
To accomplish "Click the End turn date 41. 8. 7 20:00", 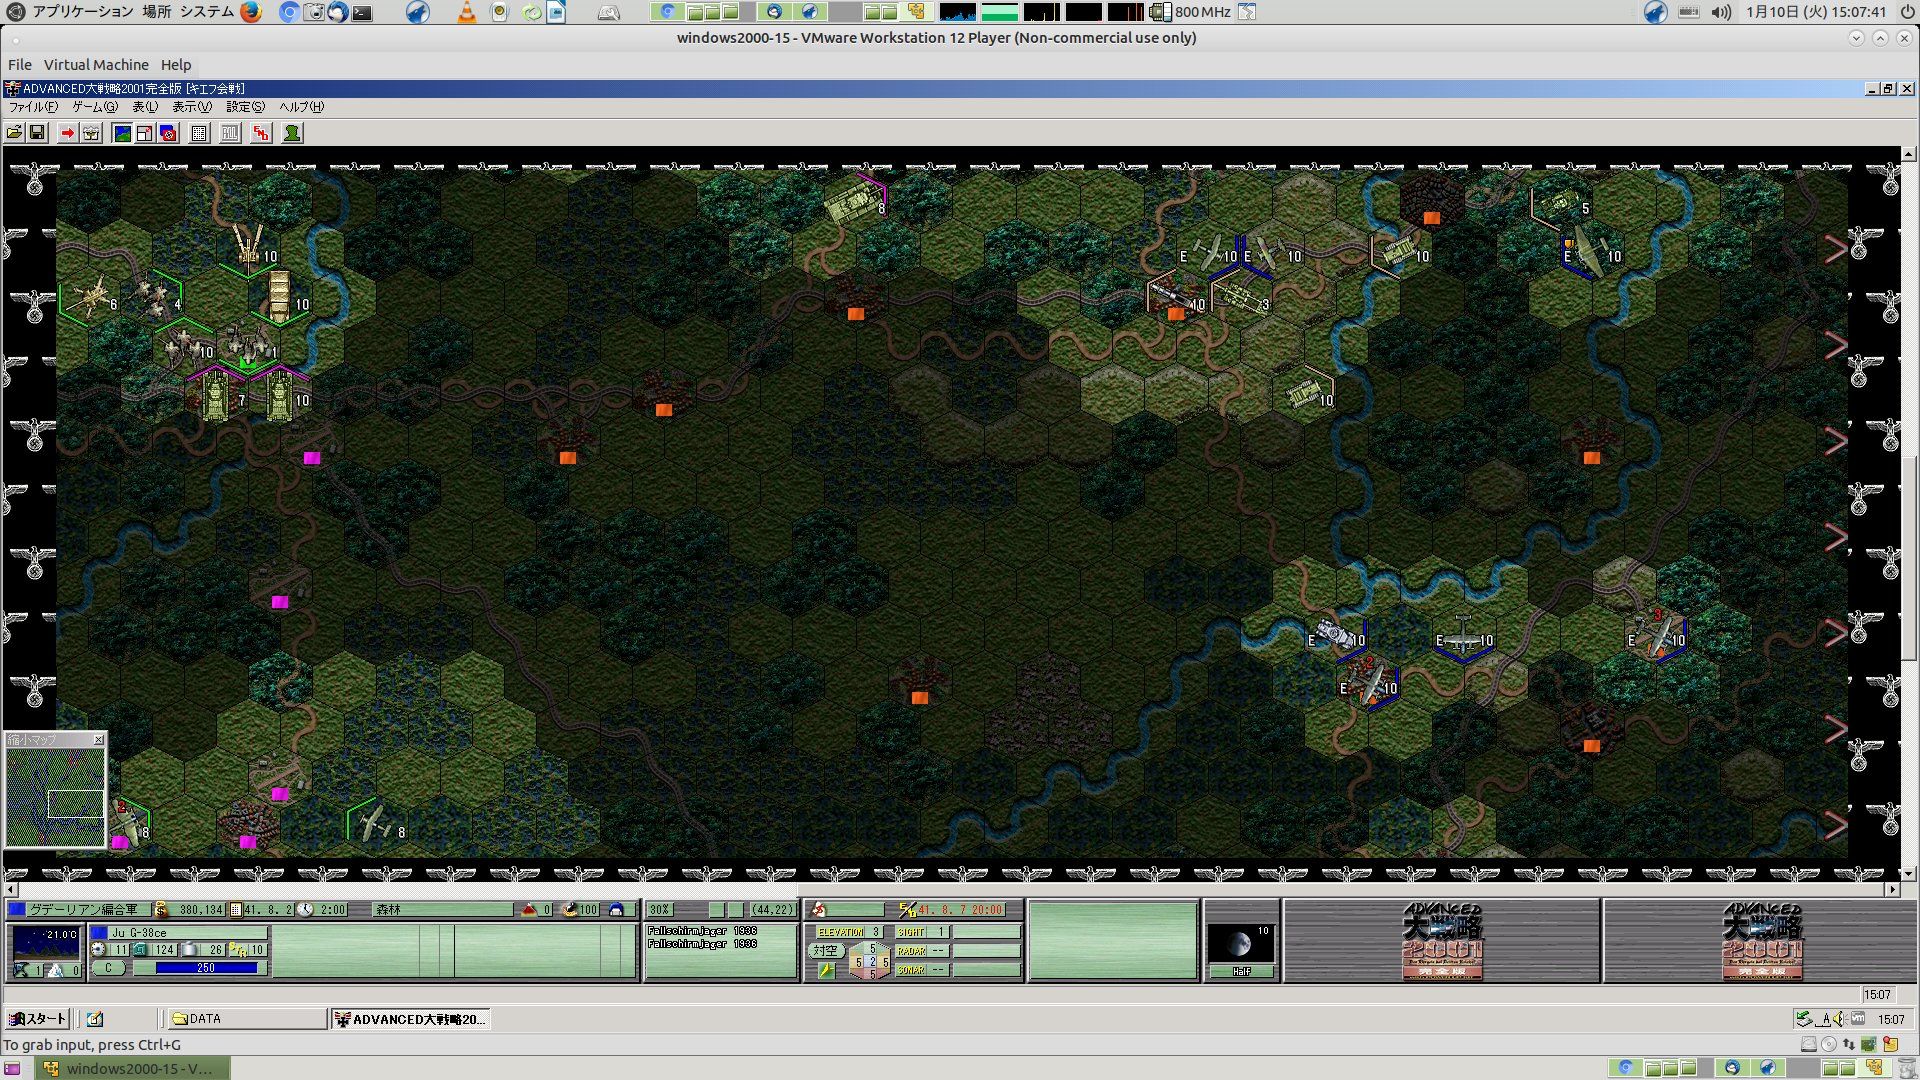I will click(960, 910).
